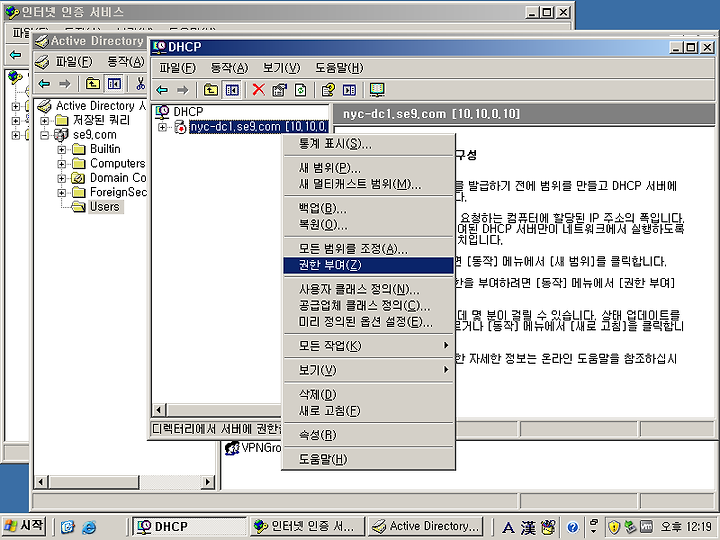Click the 시작 Start button
This screenshot has height=540, width=720.
(x=24, y=526)
